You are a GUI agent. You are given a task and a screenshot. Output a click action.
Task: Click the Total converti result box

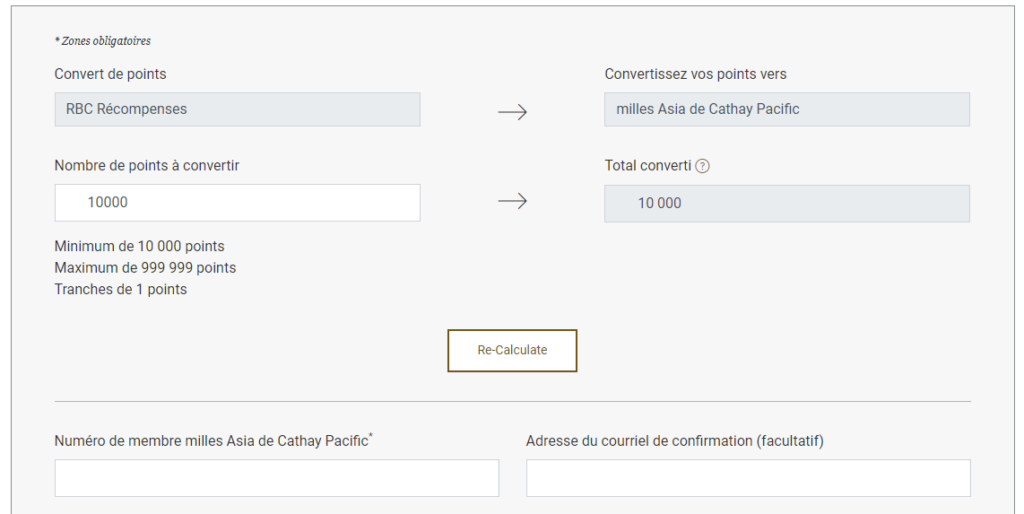(786, 203)
